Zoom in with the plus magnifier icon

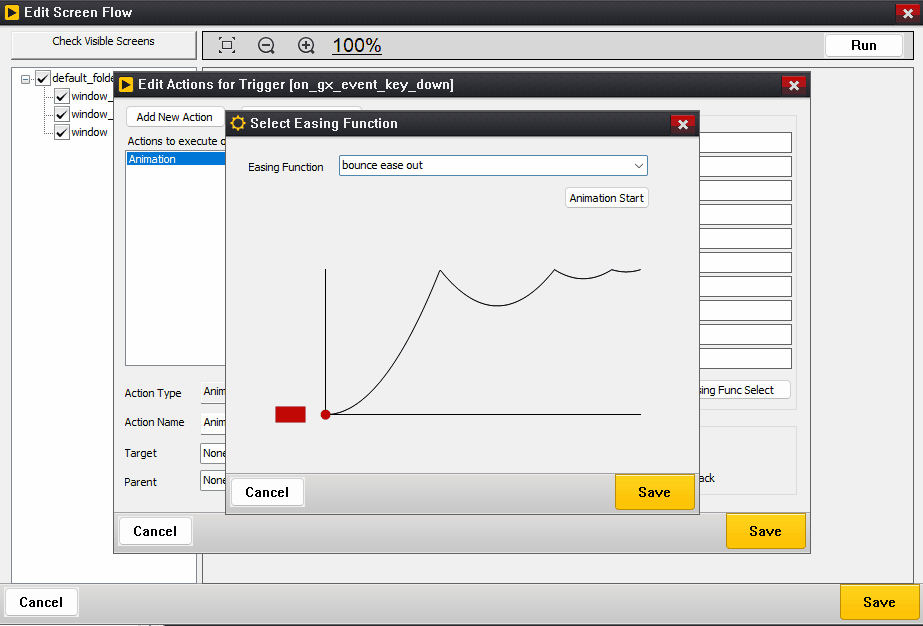click(x=306, y=45)
